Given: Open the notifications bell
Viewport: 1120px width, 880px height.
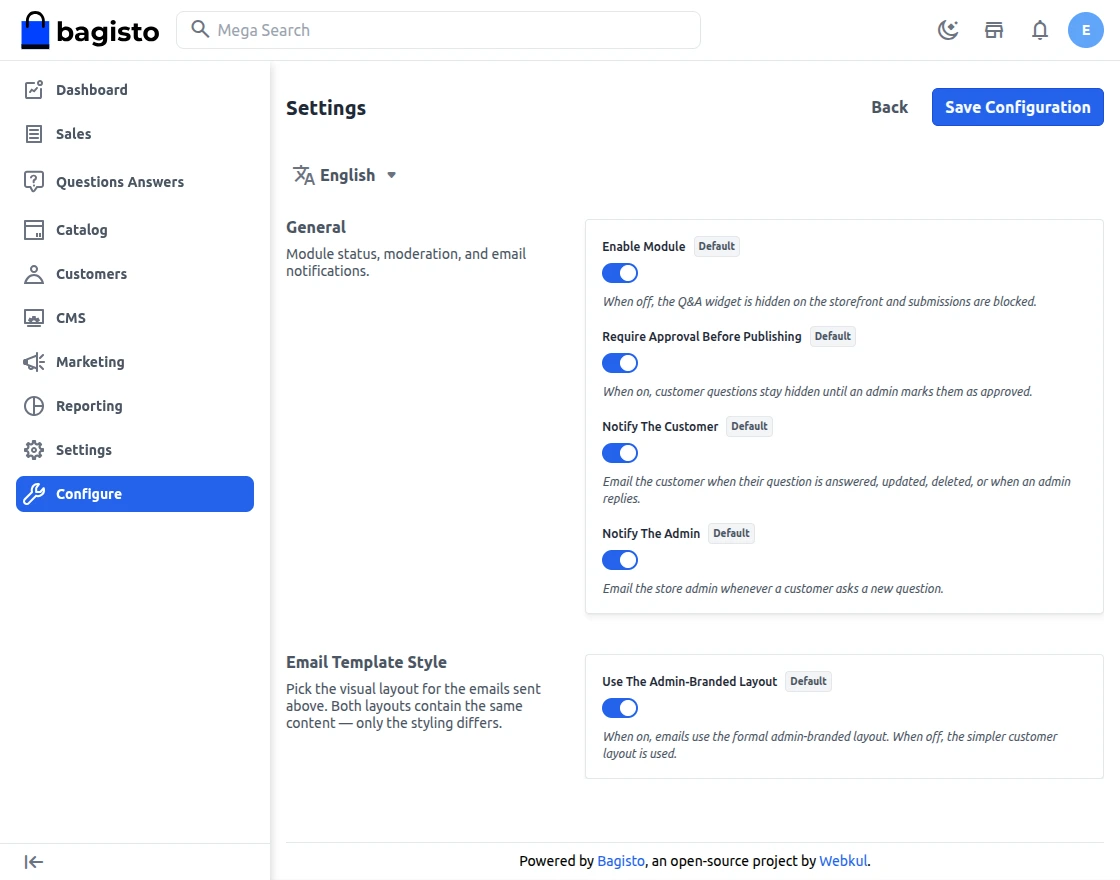Looking at the screenshot, I should [1040, 30].
